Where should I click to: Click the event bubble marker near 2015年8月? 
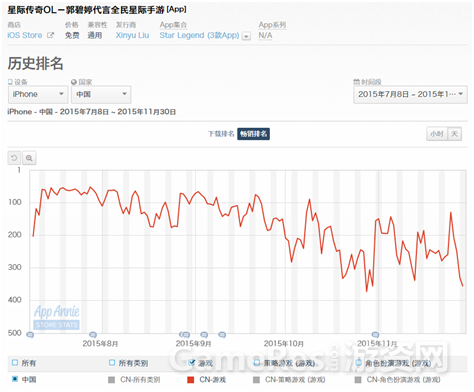(93, 334)
